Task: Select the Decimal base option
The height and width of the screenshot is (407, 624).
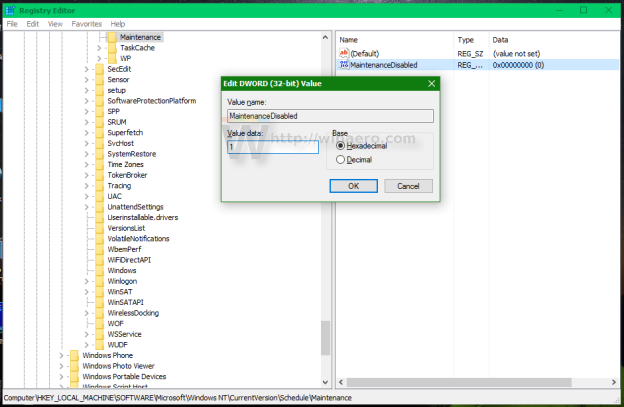Action: click(341, 159)
